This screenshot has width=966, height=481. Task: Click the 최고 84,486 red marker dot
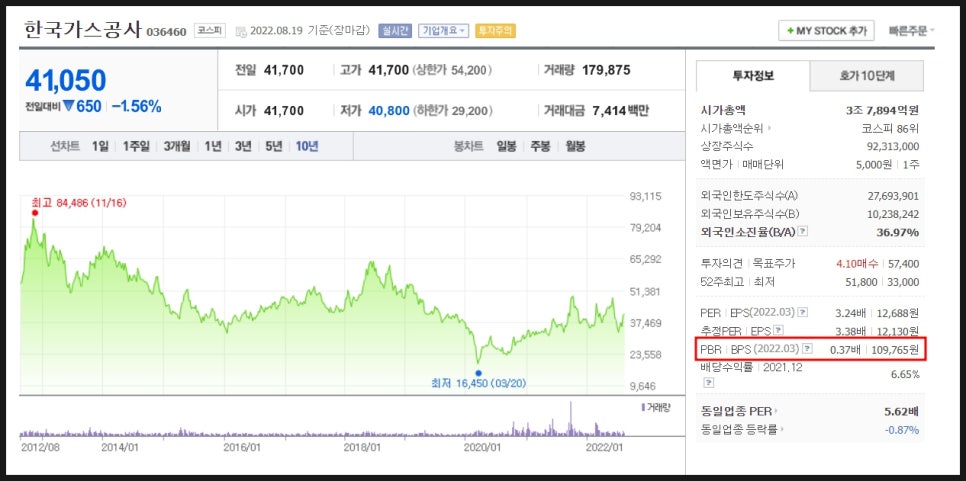click(34, 213)
